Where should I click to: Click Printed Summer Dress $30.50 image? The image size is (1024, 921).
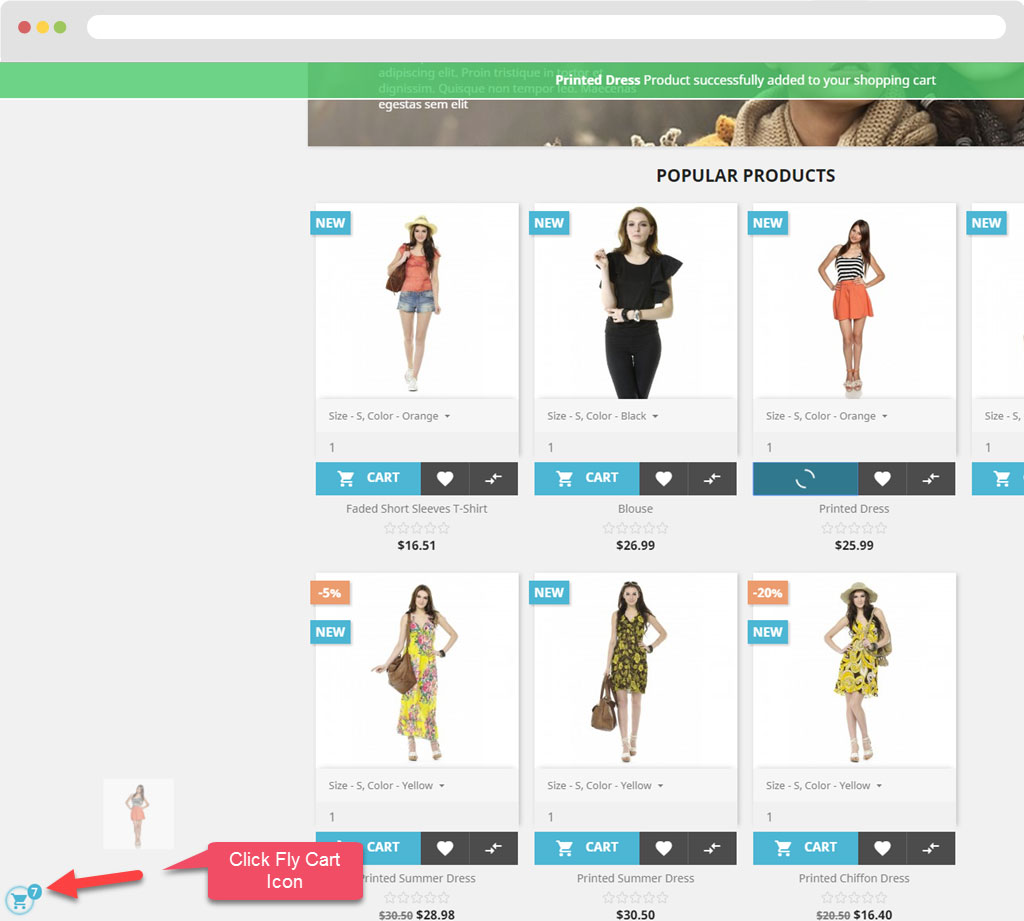click(x=635, y=671)
